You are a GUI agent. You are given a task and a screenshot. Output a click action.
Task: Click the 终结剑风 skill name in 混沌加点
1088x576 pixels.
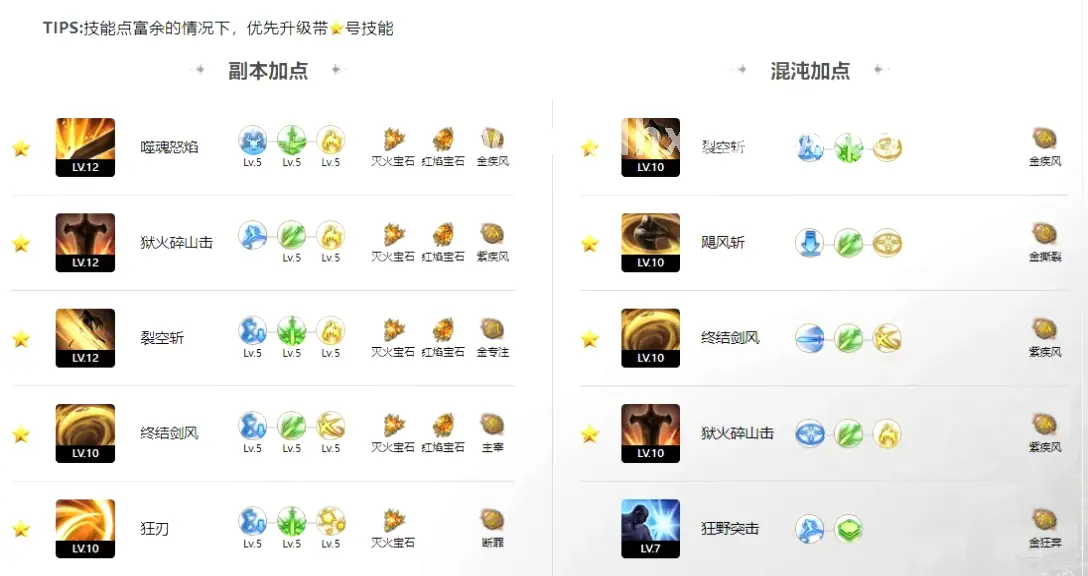pos(730,338)
